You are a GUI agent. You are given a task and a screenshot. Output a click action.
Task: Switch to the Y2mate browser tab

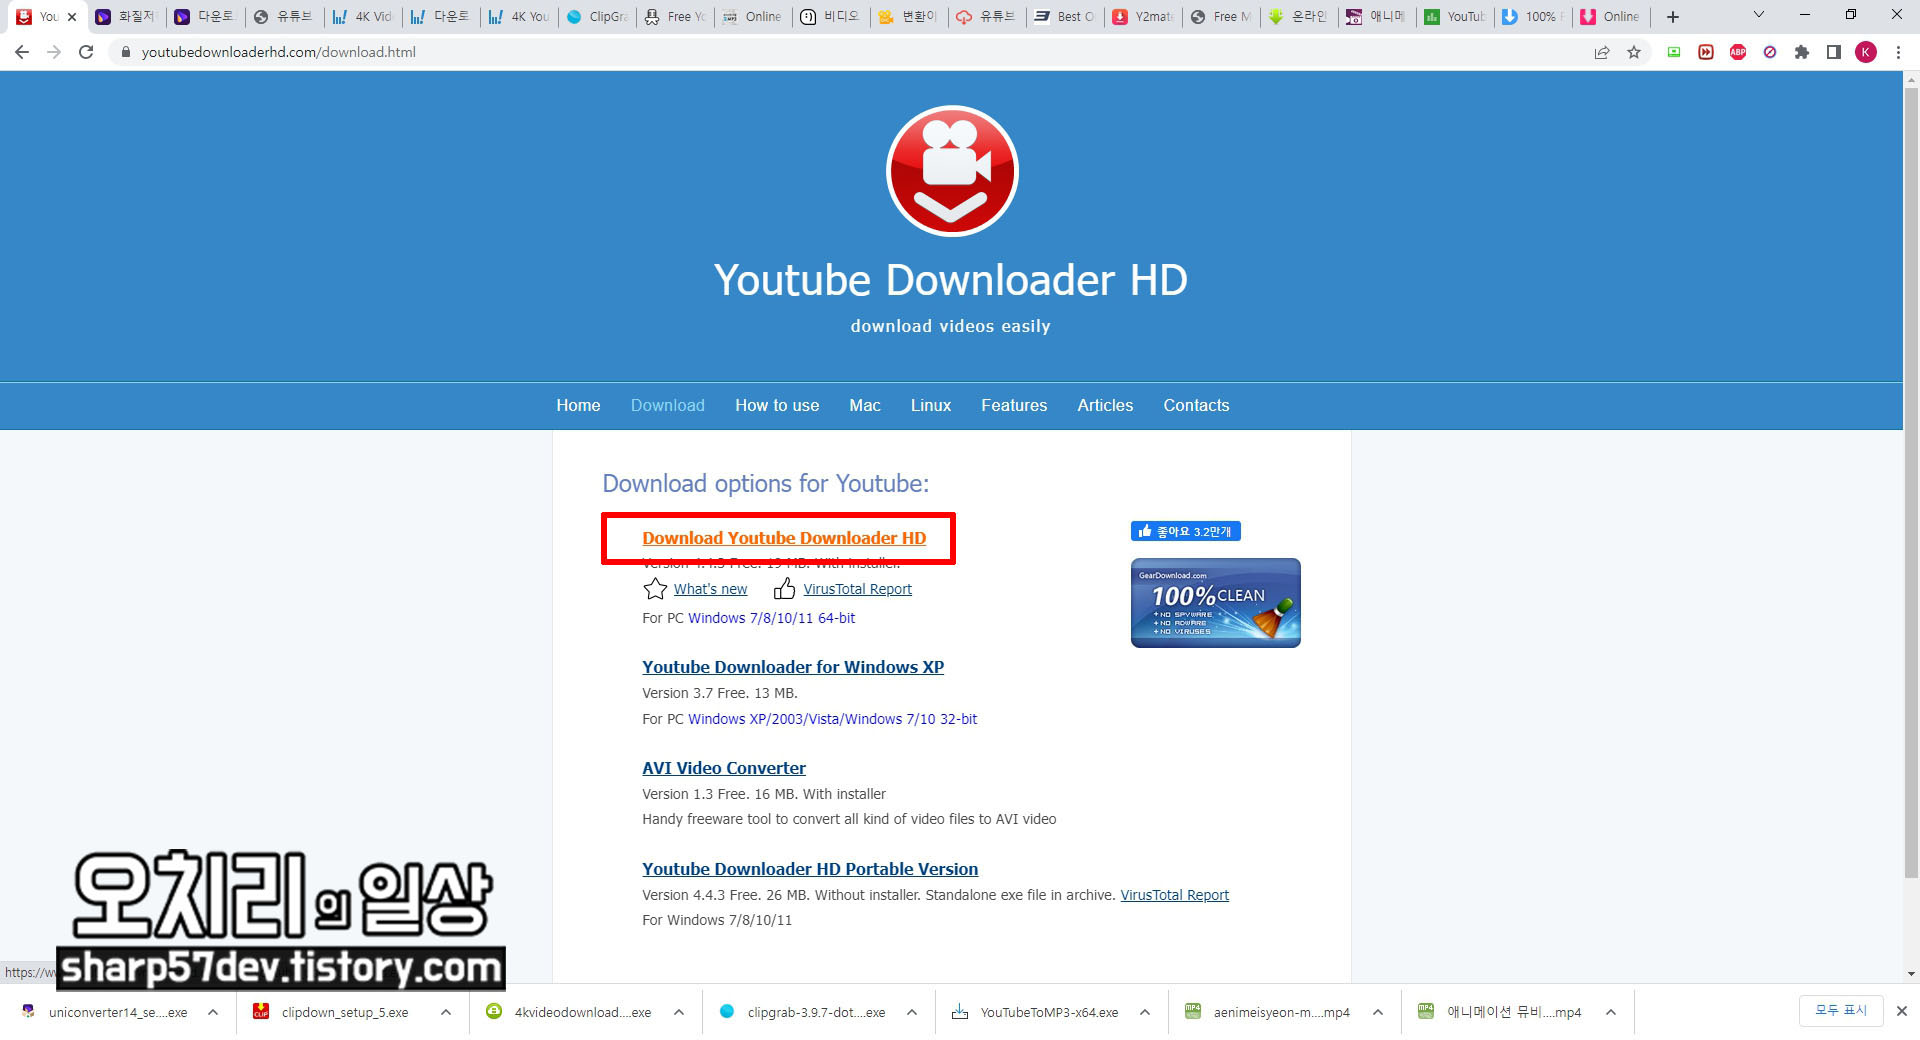click(x=1143, y=17)
